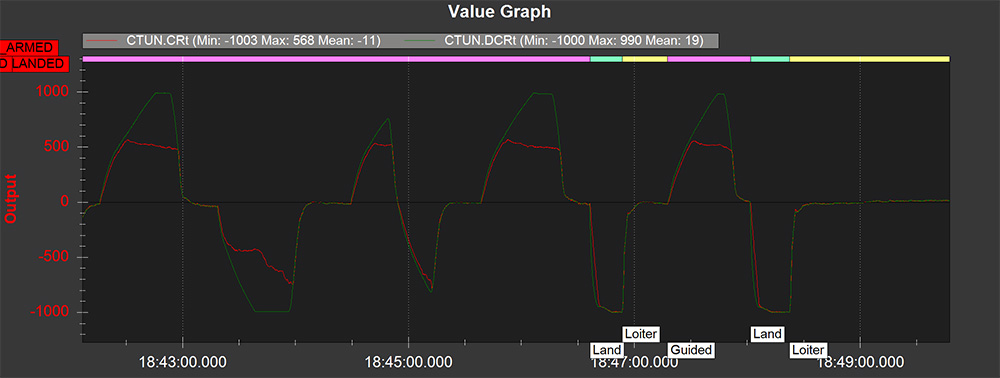The image size is (1000, 378).
Task: Select the second Loiter mode marker
Action: 809,350
